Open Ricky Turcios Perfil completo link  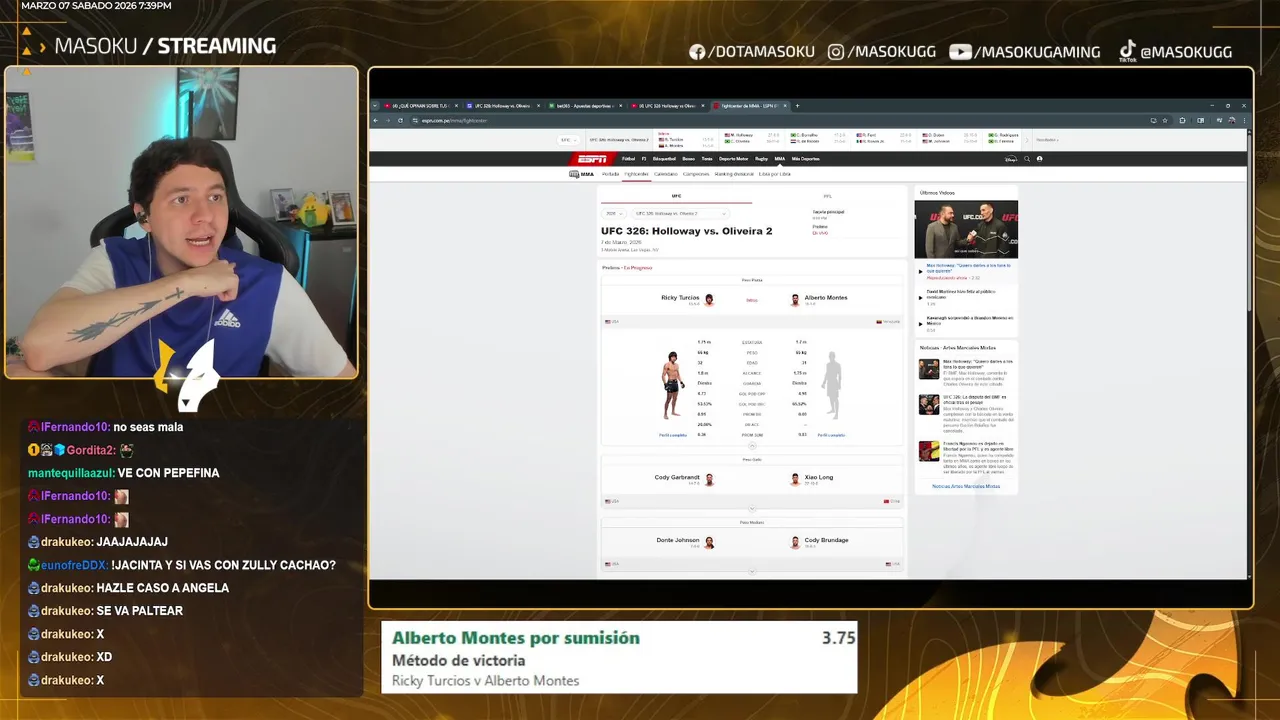pos(673,435)
